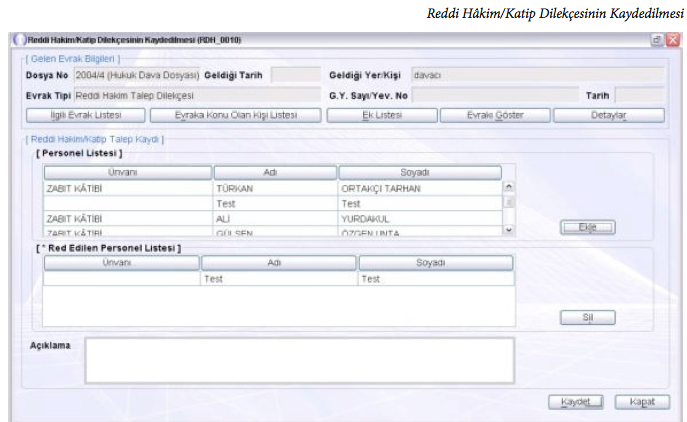Click the application icon in the title bar
The width and height of the screenshot is (687, 422).
pos(16,40)
